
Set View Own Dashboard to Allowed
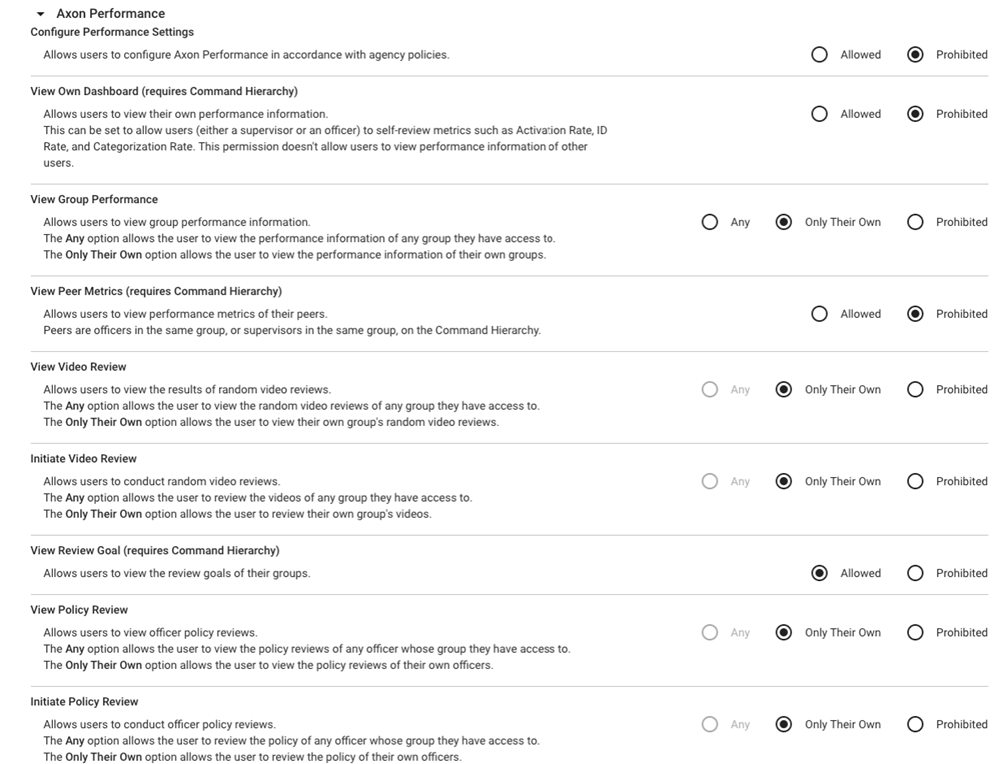(820, 114)
